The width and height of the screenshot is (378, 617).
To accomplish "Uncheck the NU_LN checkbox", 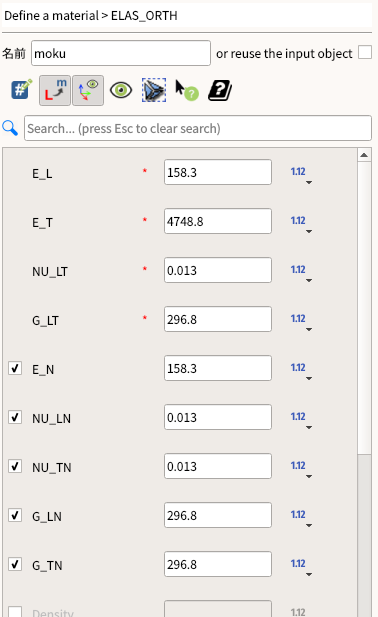I will [15, 417].
